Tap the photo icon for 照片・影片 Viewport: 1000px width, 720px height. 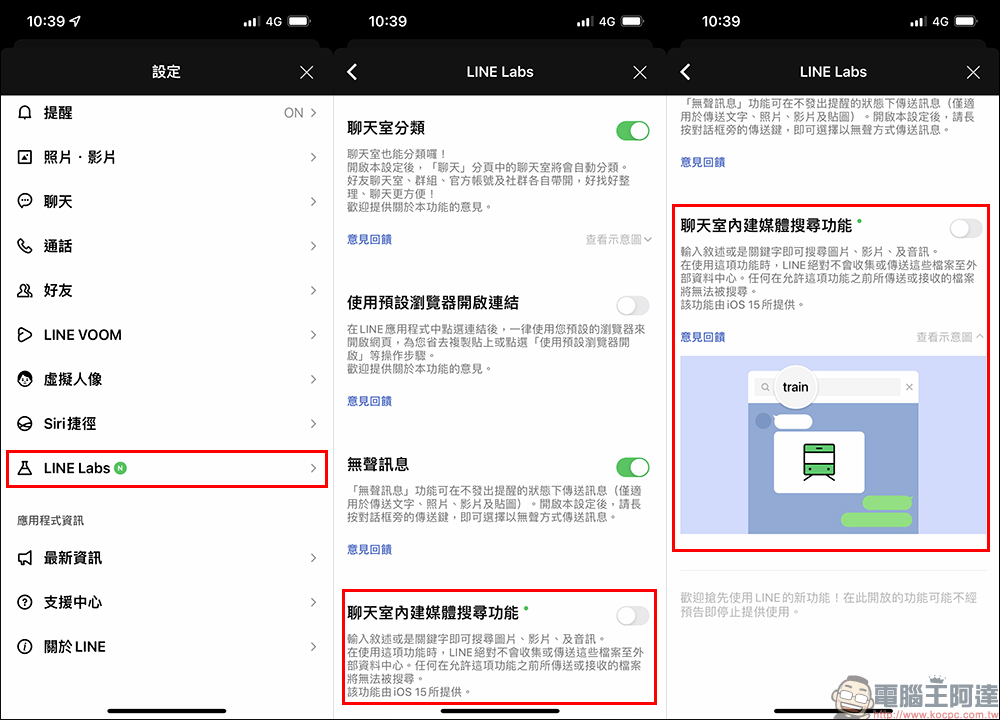pos(25,157)
